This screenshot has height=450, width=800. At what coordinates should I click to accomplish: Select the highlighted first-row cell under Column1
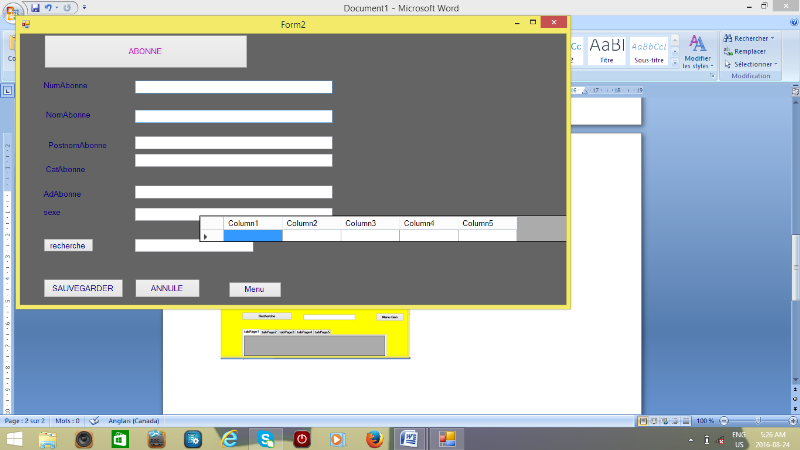pos(253,235)
